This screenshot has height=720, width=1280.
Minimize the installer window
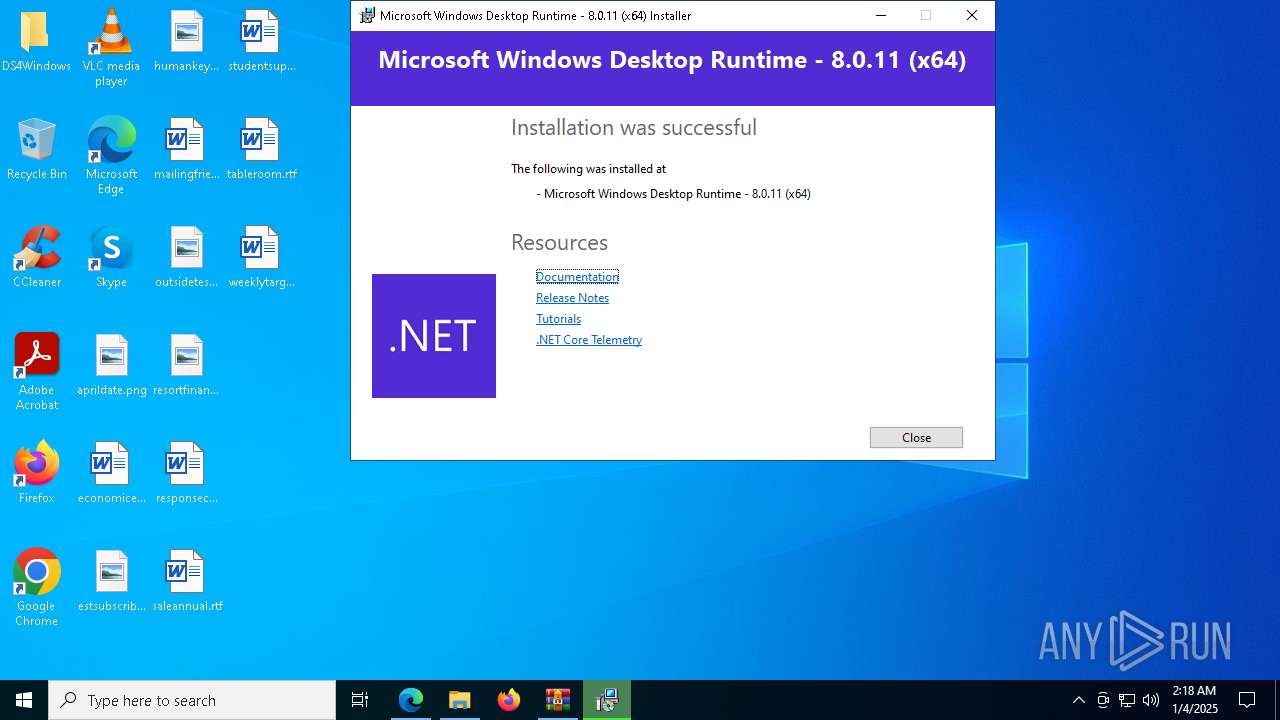click(881, 15)
